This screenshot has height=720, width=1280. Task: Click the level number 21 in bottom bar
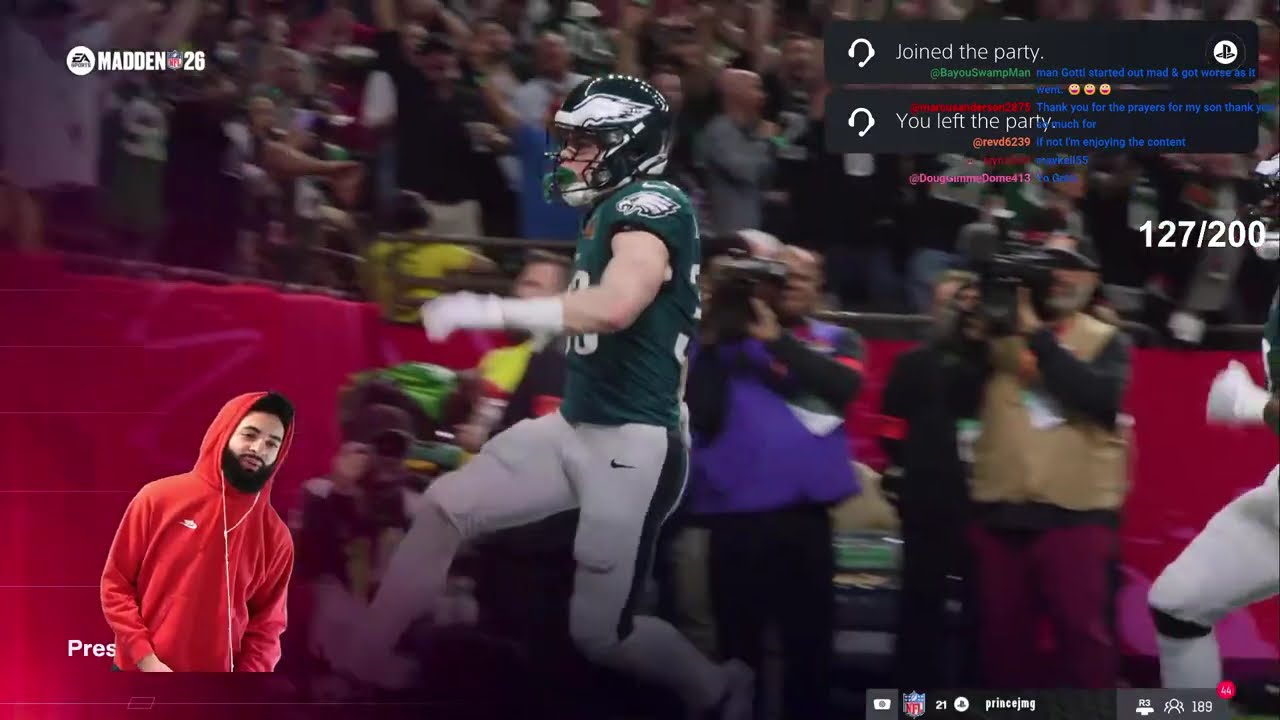tap(941, 705)
